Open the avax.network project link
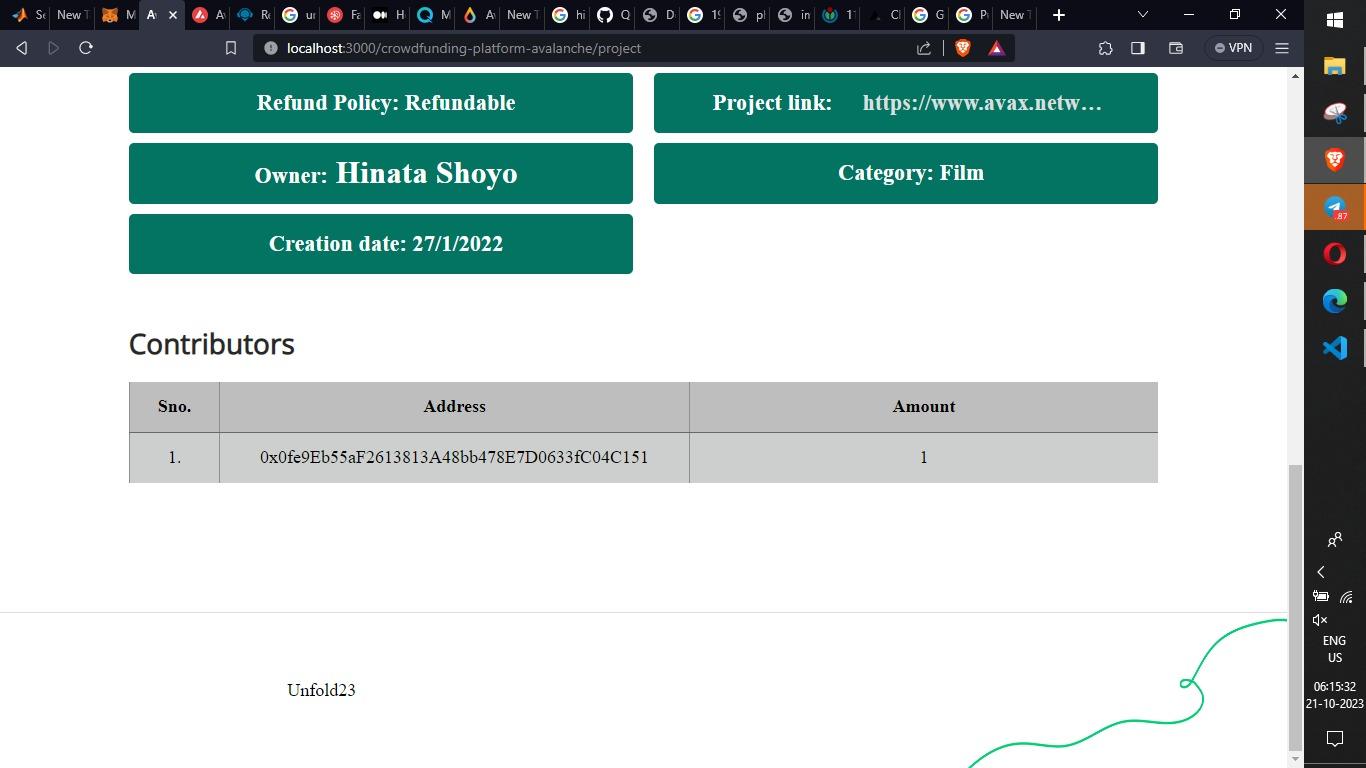This screenshot has height=768, width=1366. coord(982,103)
